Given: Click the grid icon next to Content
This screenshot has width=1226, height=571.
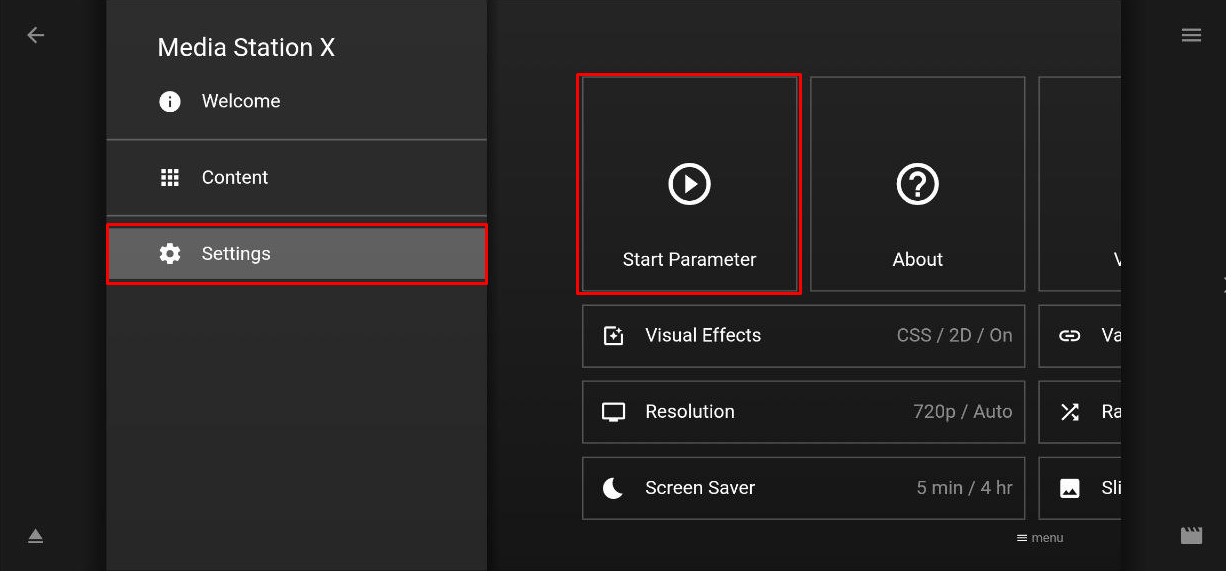Looking at the screenshot, I should (x=170, y=177).
